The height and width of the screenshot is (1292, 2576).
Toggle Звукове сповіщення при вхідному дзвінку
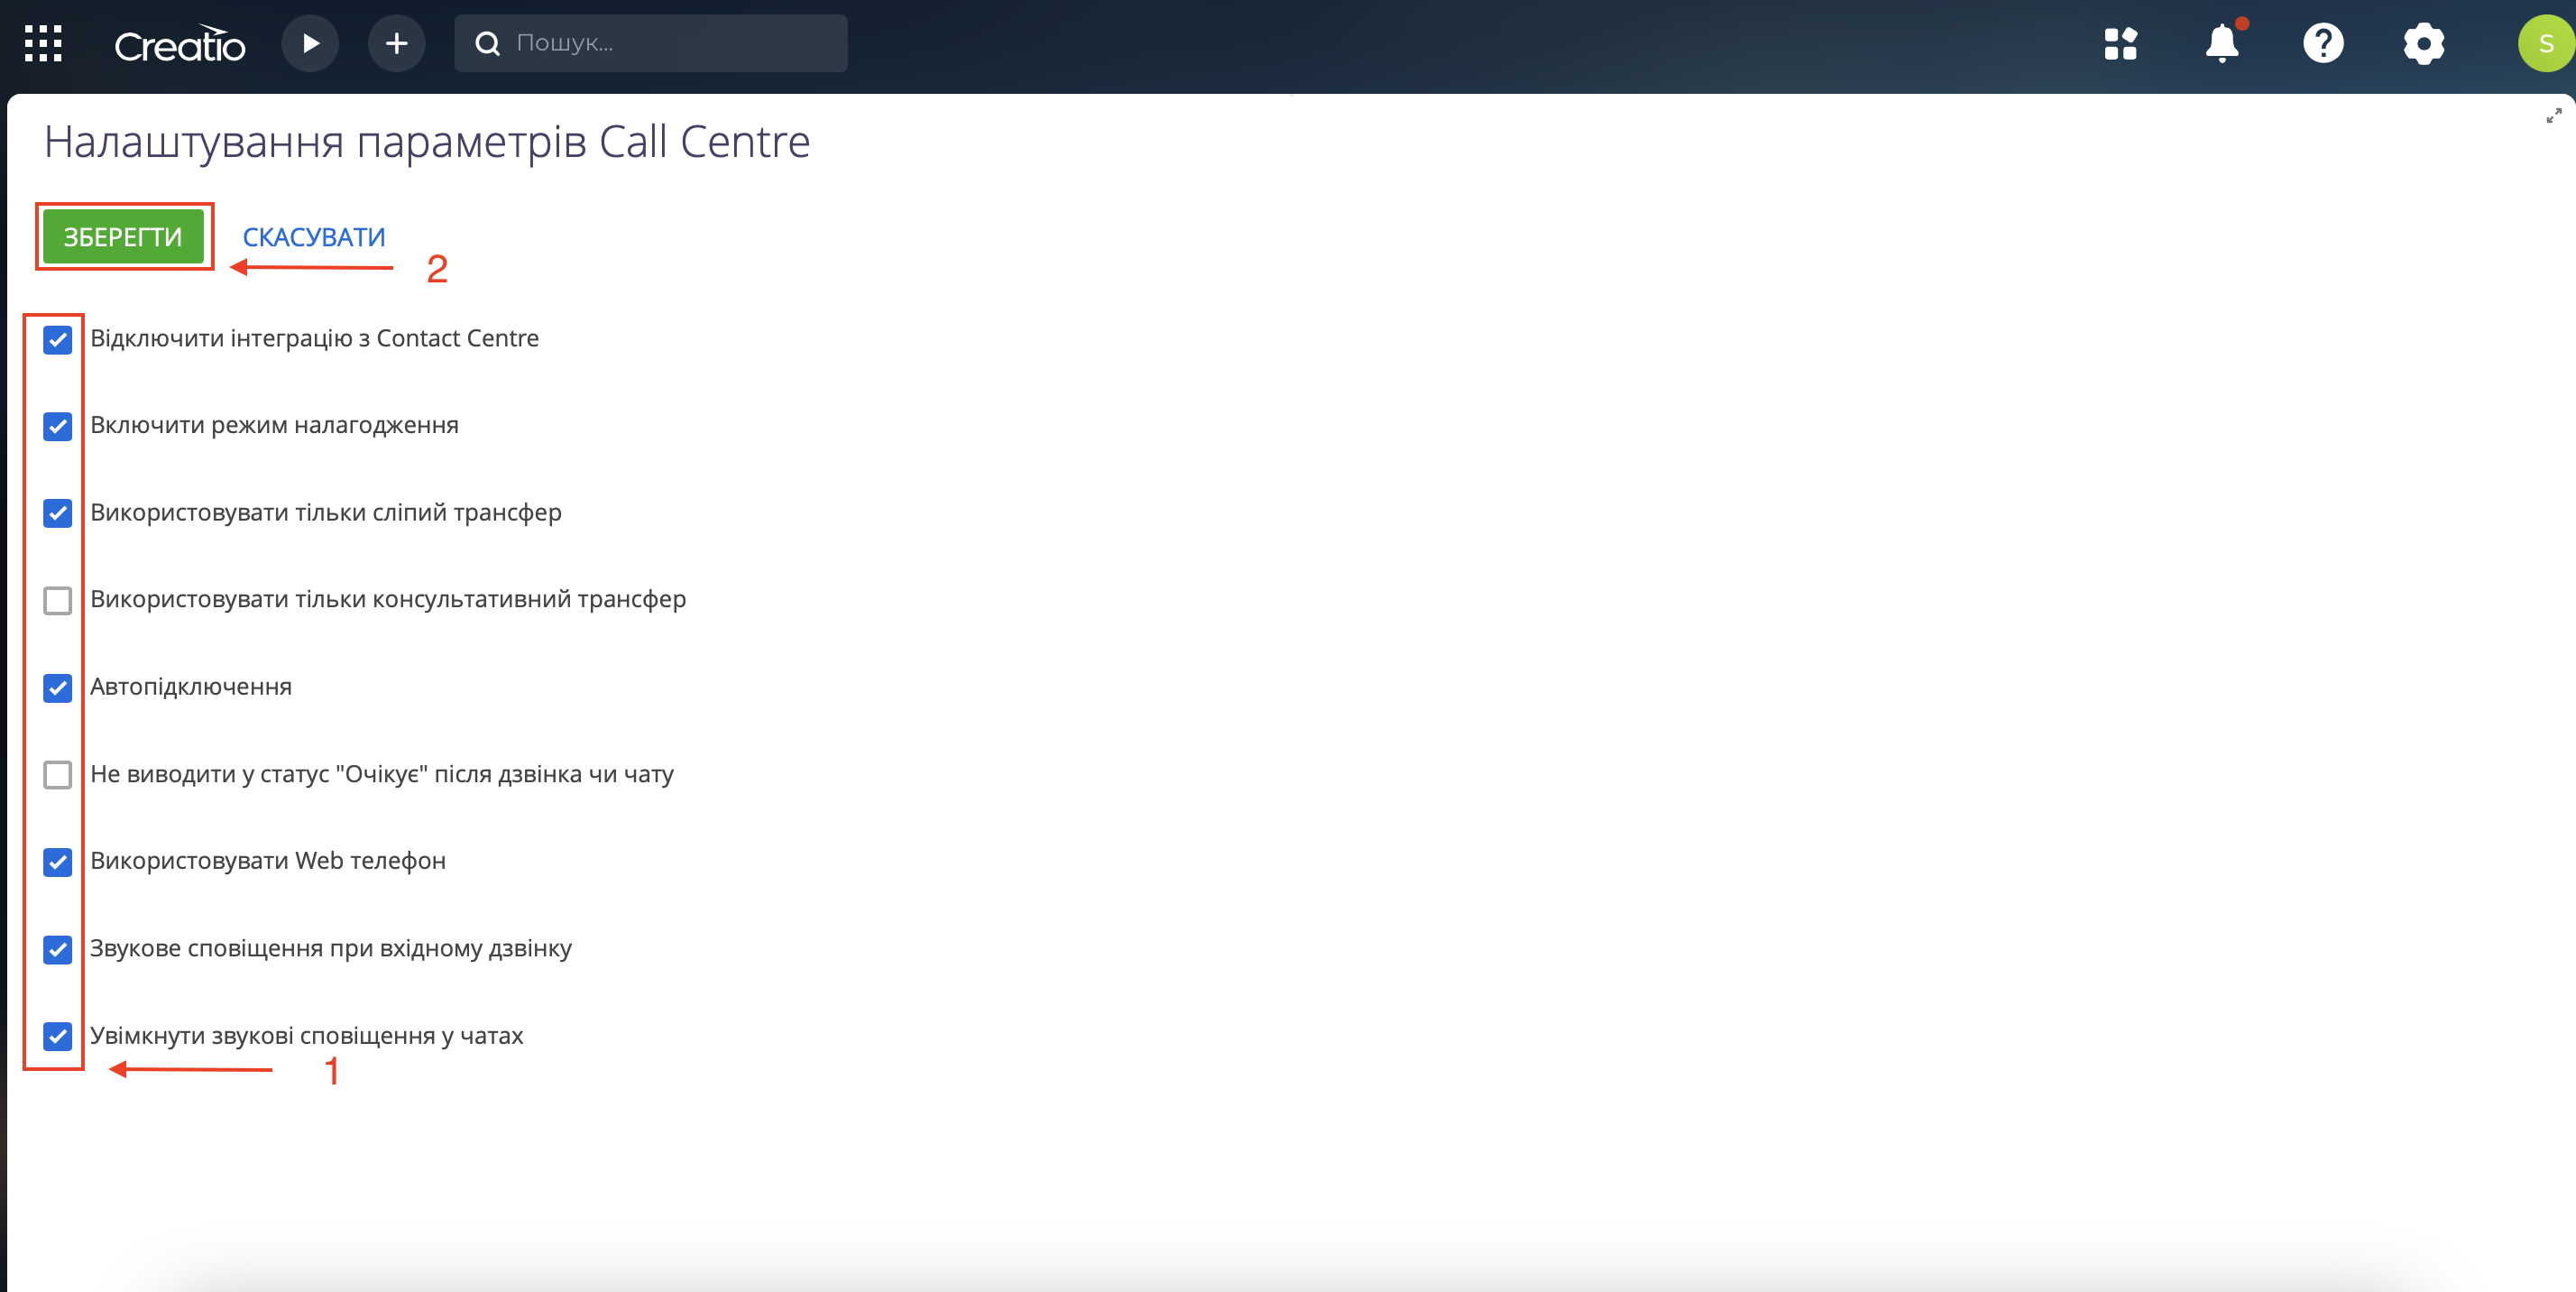pos(58,949)
